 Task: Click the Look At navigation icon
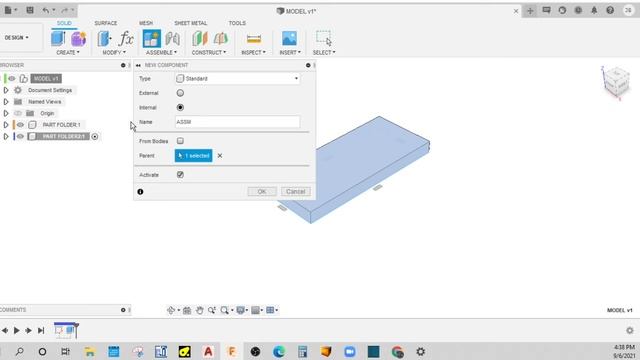187,310
